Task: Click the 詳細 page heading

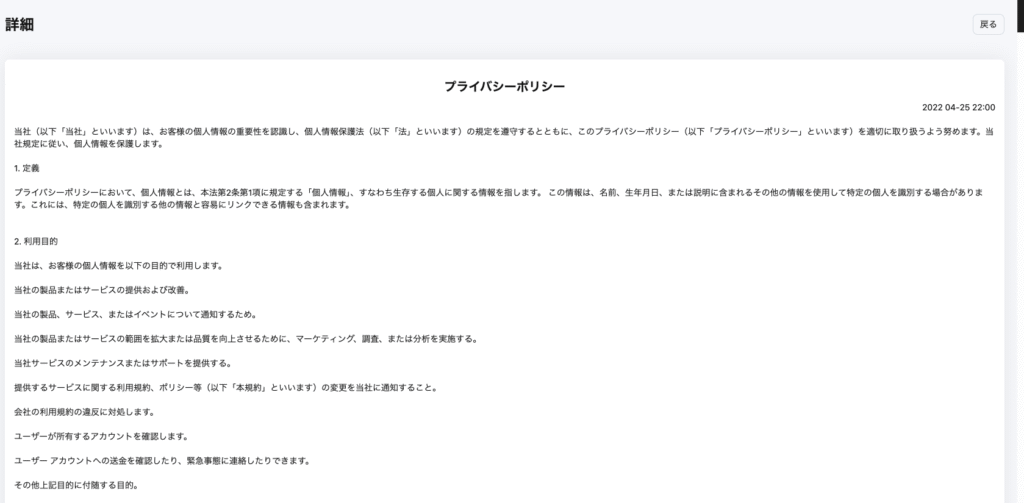Action: click(x=20, y=25)
